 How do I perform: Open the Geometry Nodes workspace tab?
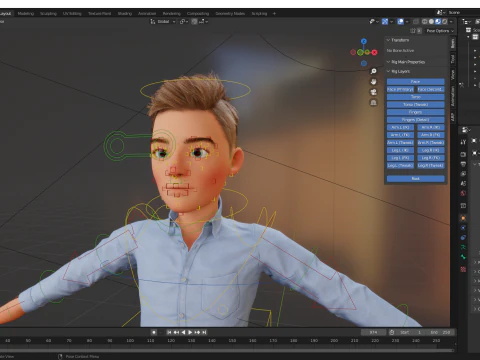point(230,14)
